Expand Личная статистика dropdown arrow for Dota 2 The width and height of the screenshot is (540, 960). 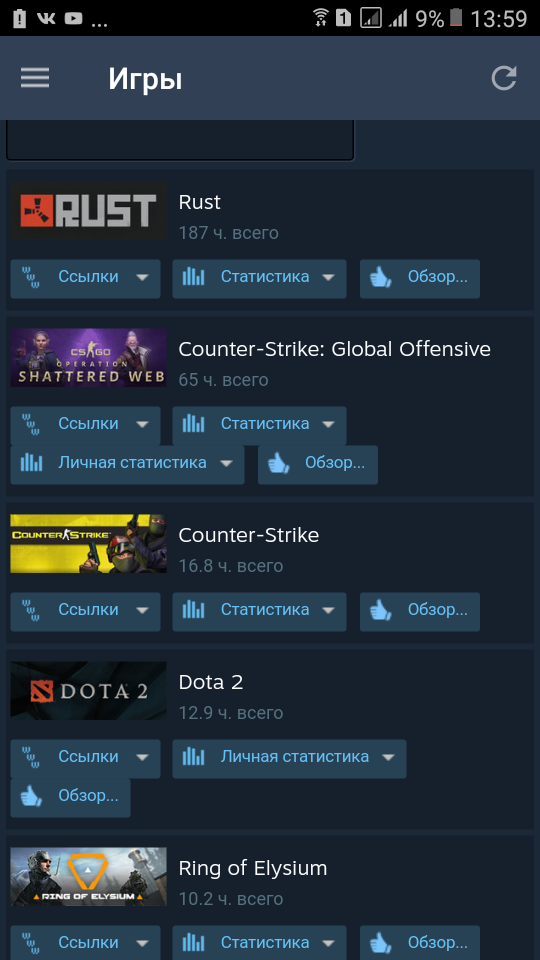[388, 757]
